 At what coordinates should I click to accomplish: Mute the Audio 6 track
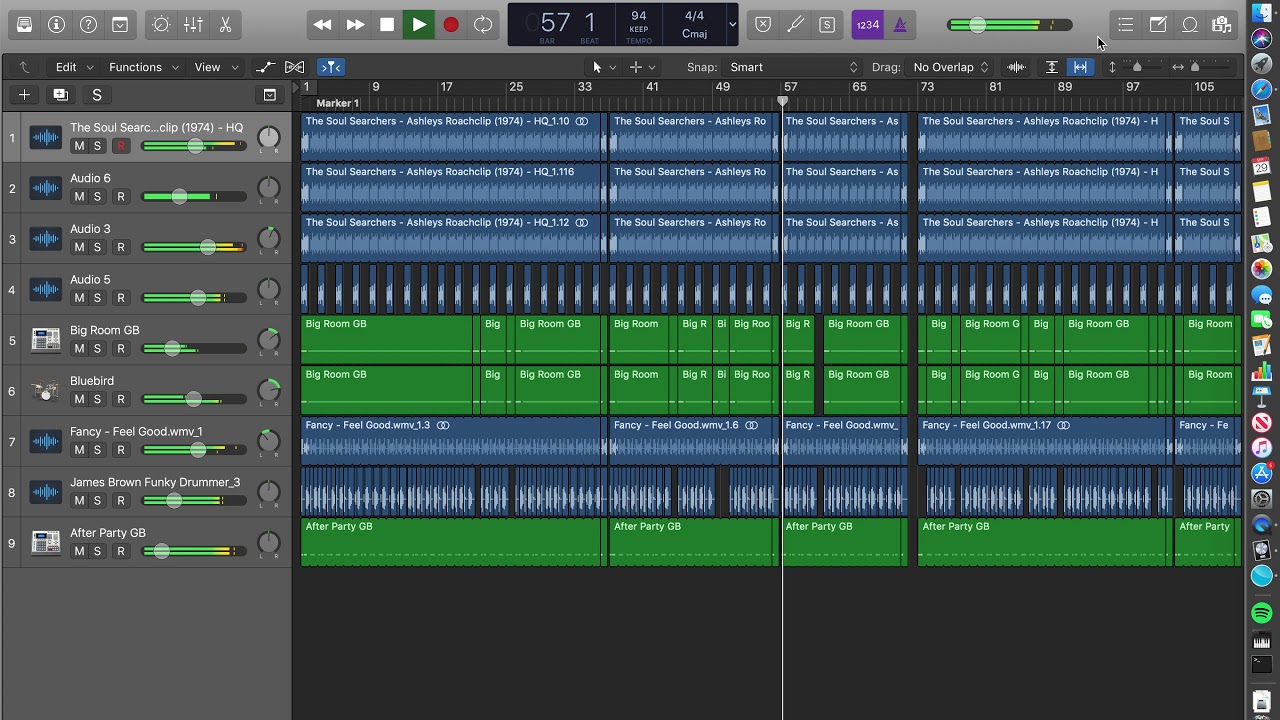[79, 197]
